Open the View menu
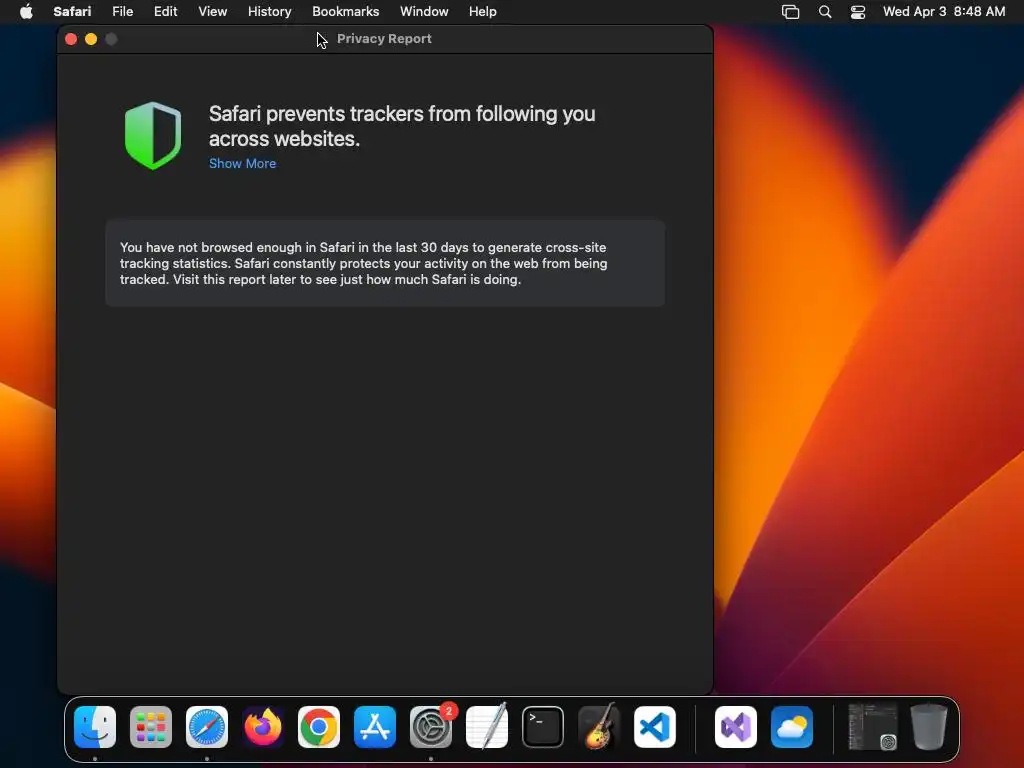The height and width of the screenshot is (768, 1024). 212,12
